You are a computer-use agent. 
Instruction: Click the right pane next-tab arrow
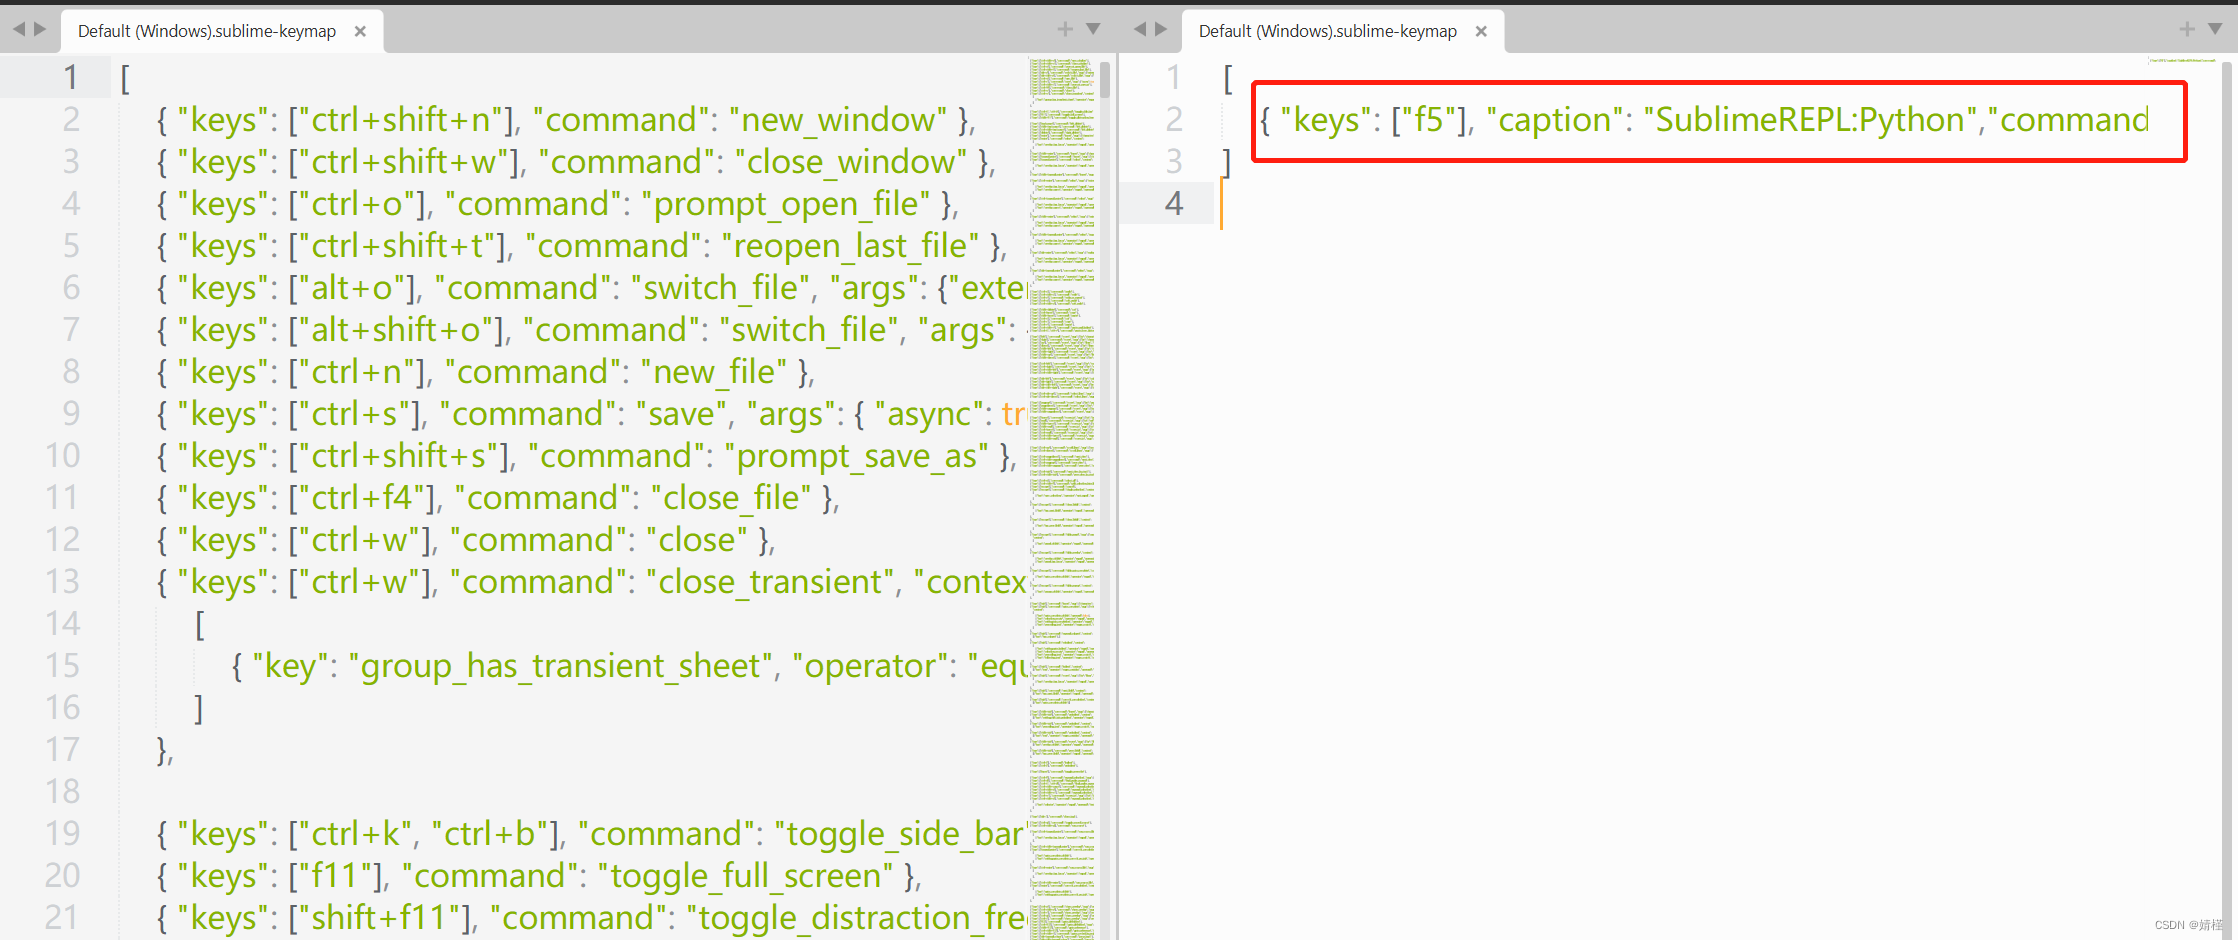tap(1161, 30)
